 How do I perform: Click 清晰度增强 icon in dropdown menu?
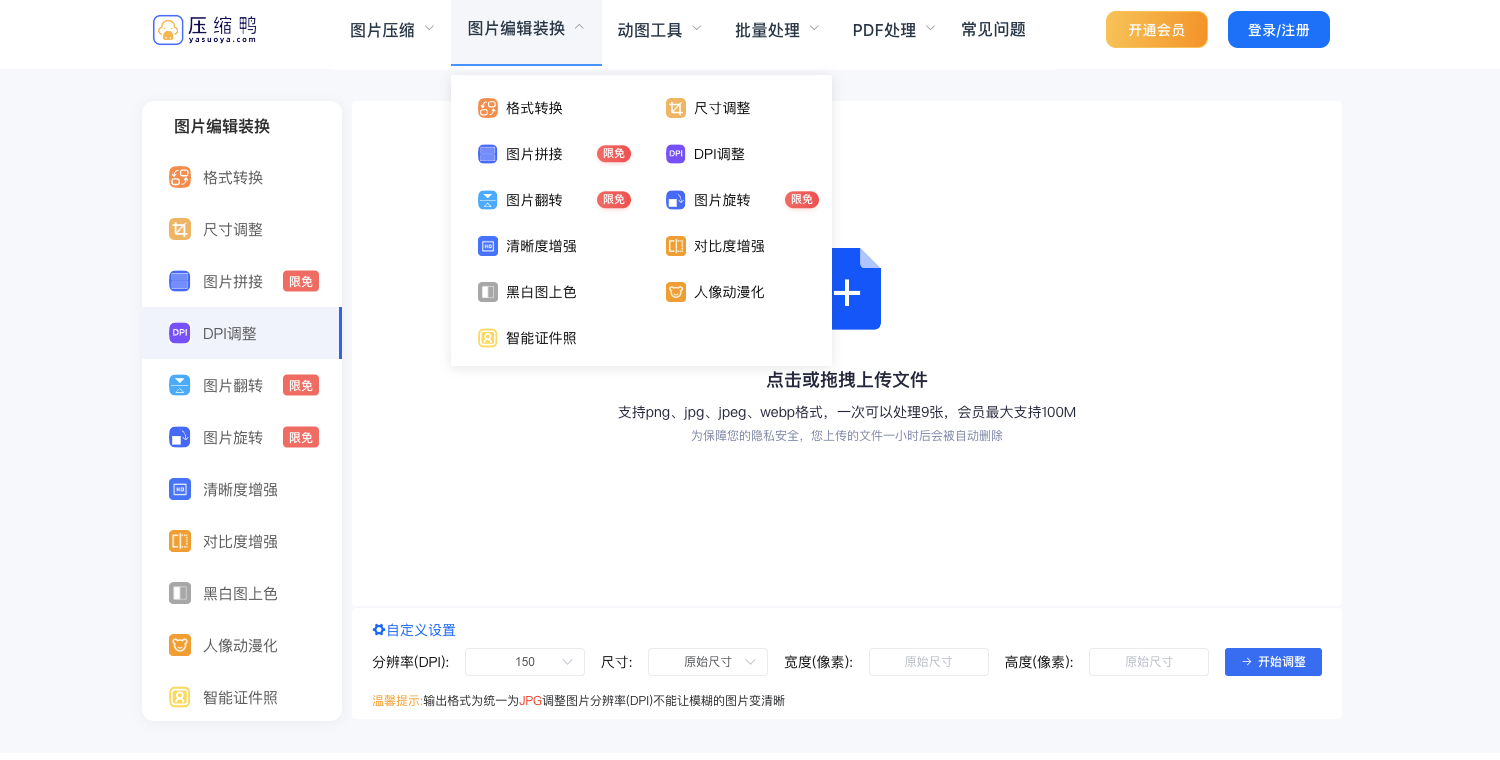(488, 246)
